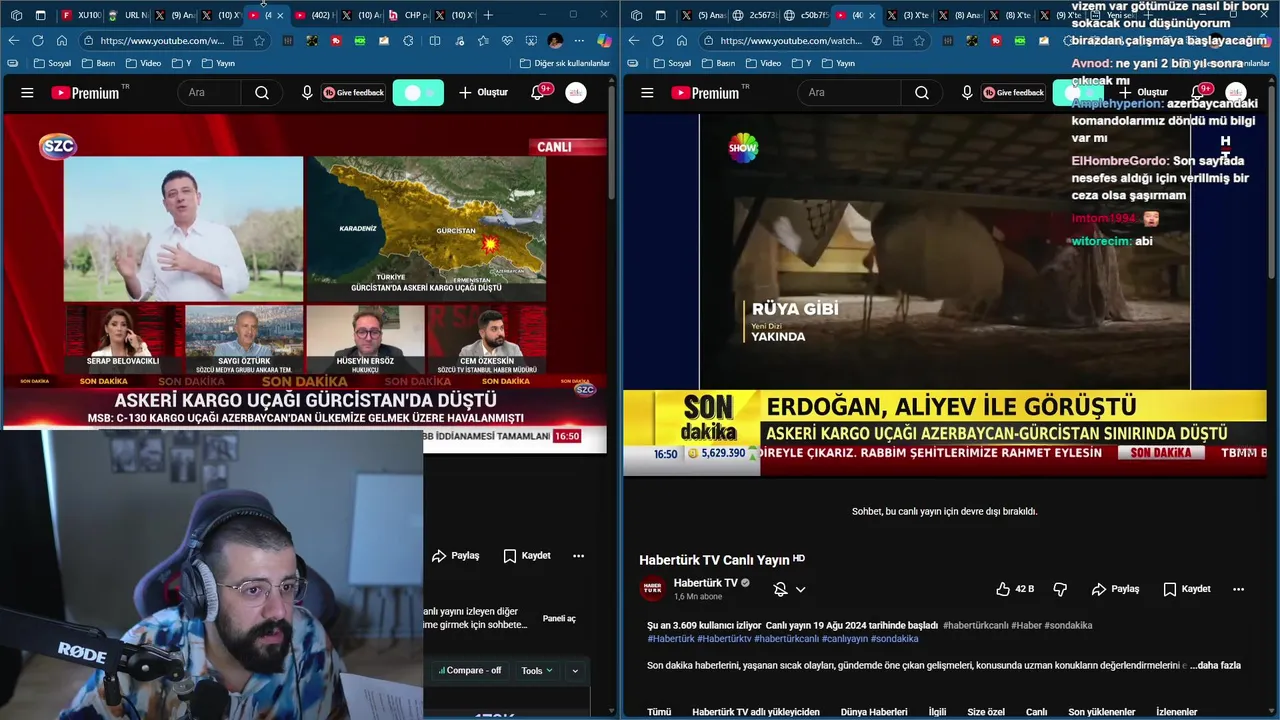Start voice search in right window
This screenshot has height=720, width=1280.
pyautogui.click(x=967, y=93)
